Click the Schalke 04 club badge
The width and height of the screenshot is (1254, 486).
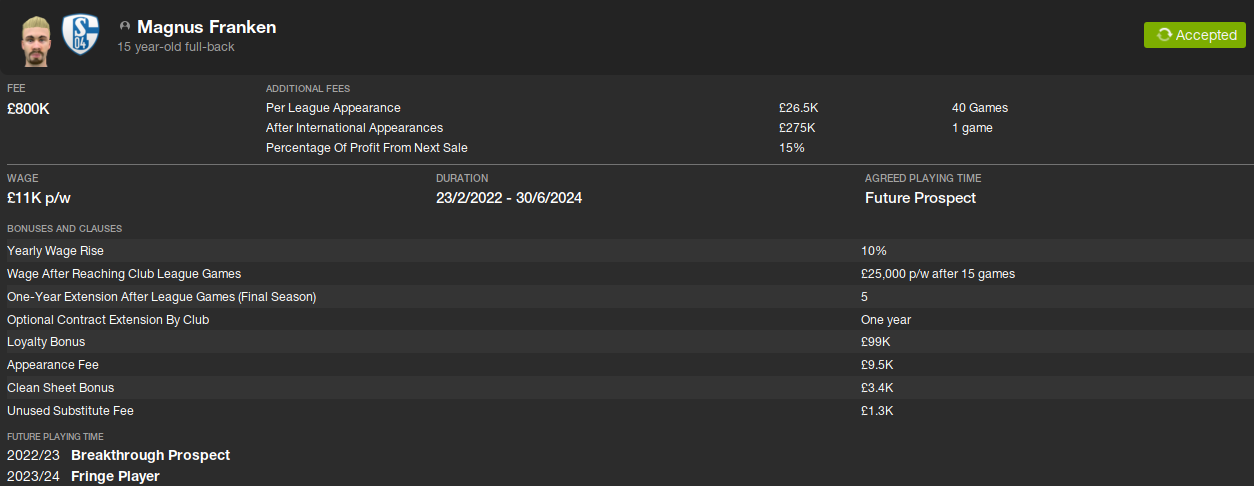coord(81,35)
